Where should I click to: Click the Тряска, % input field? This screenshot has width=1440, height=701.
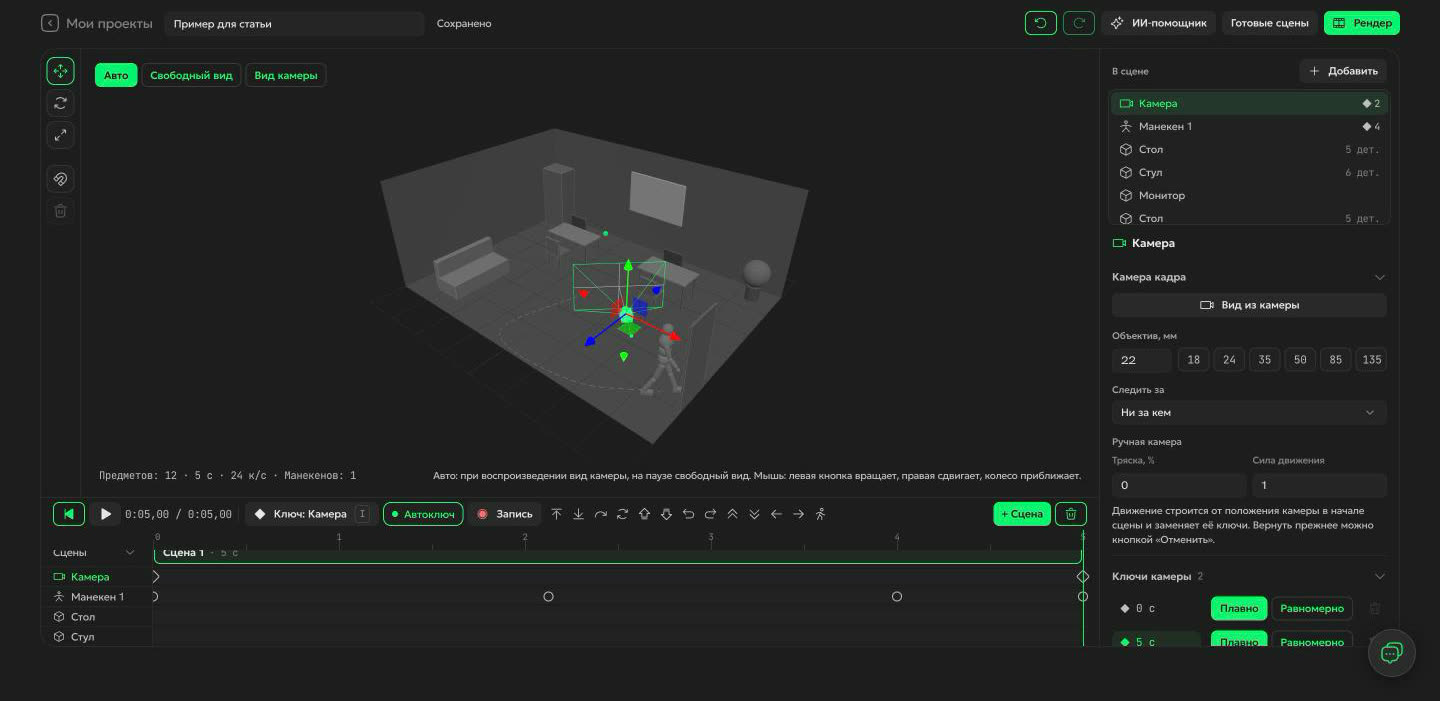click(x=1179, y=485)
